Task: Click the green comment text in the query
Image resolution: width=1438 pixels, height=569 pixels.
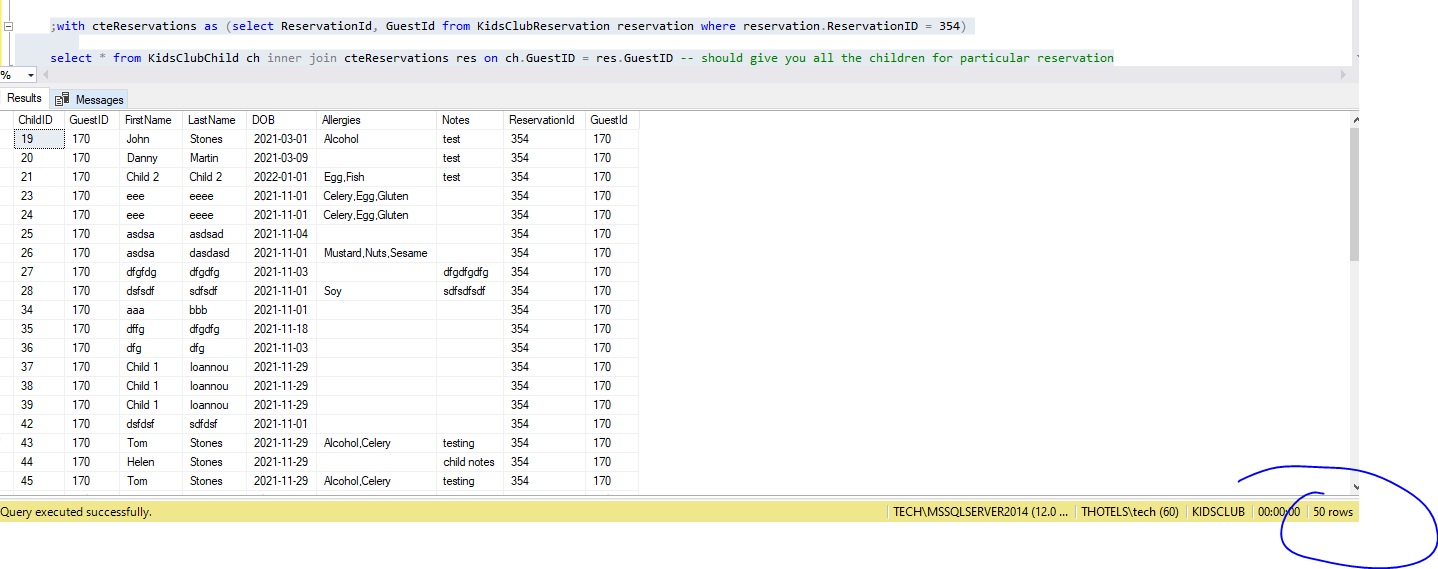Action: click(x=897, y=58)
